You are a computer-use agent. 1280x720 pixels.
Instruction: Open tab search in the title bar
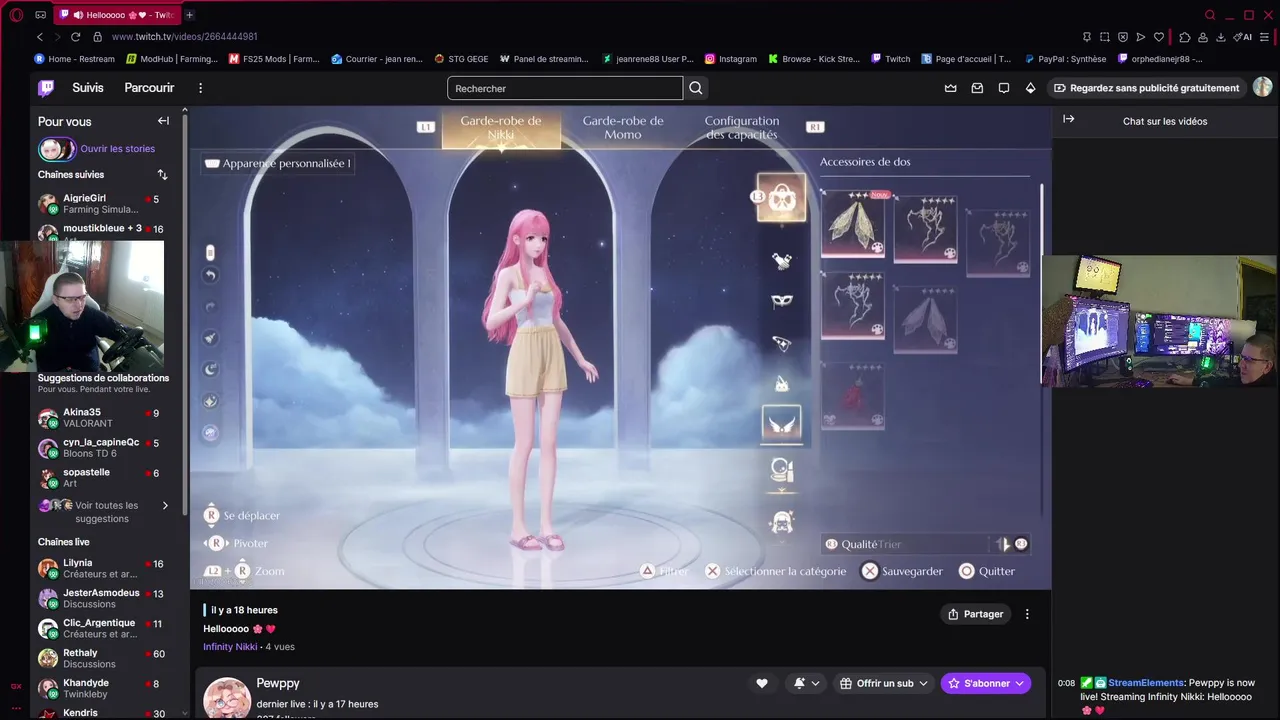[1210, 15]
